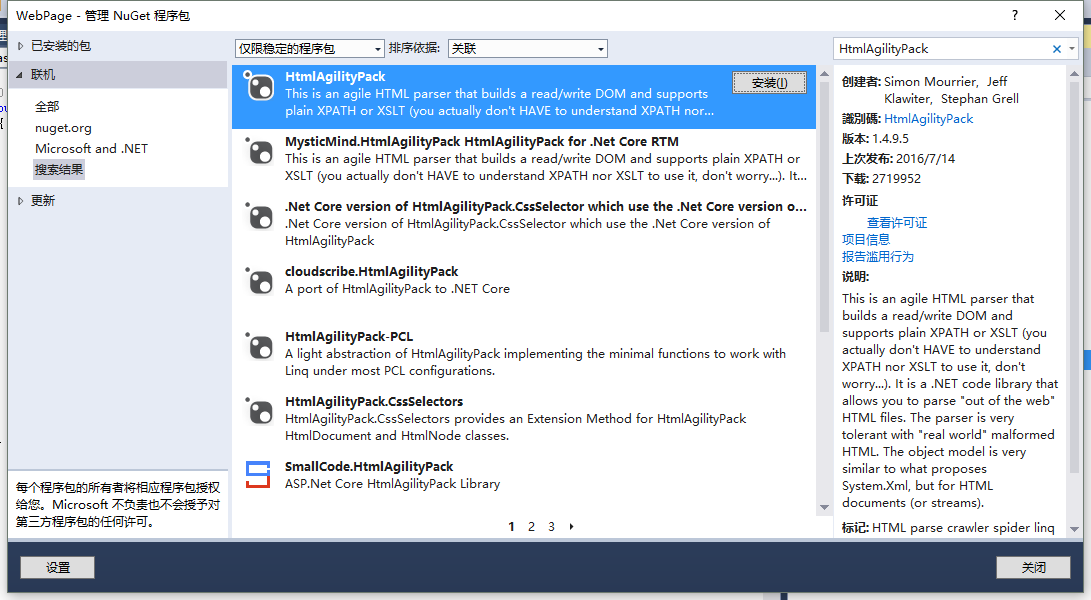The image size is (1091, 600).
Task: Open the search box history dropdown arrow
Action: (1072, 49)
